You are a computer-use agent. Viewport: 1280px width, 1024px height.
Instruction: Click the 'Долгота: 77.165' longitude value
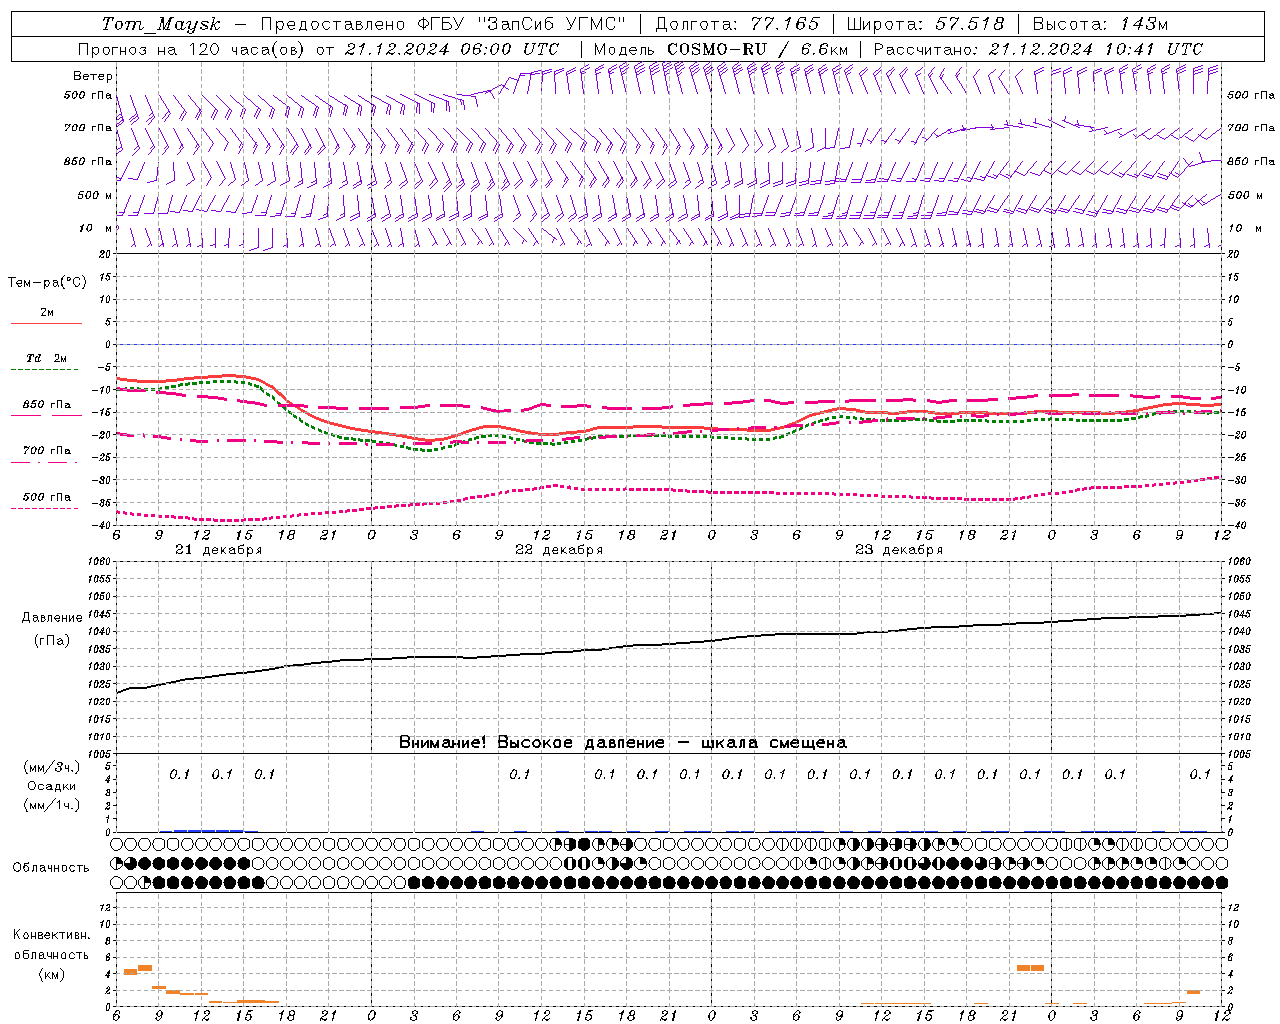coord(737,24)
